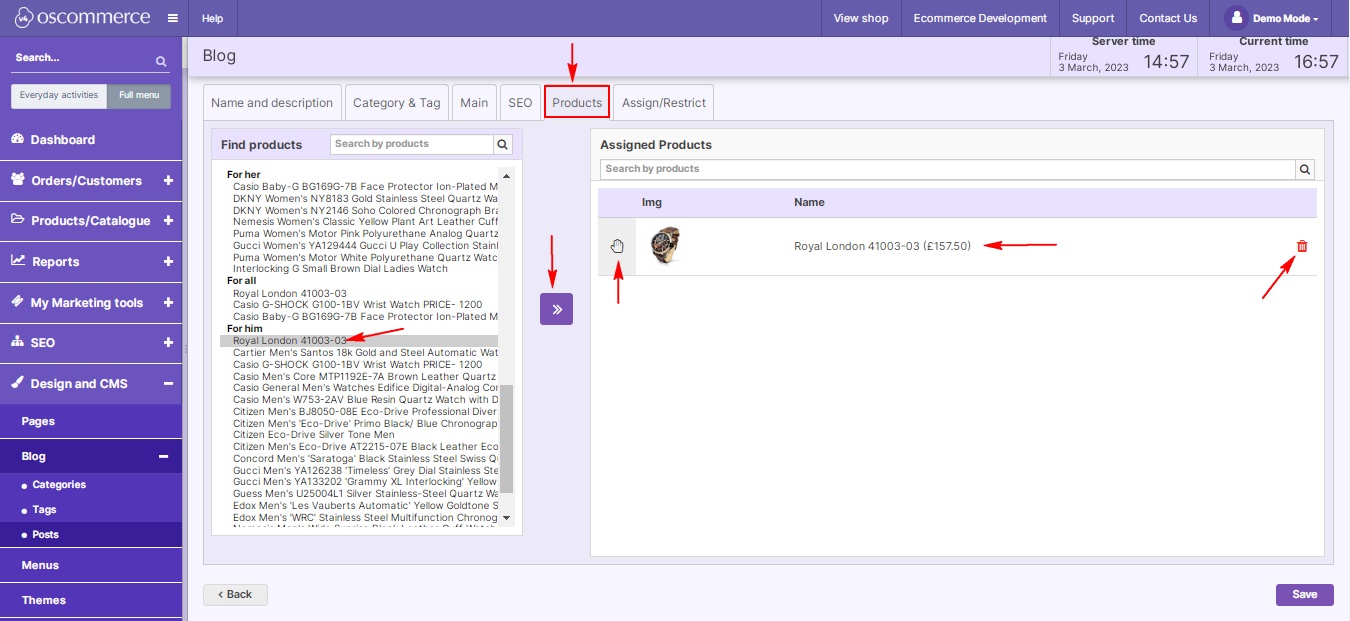Open Categories under Blog
Viewport: 1350px width, 621px height.
(x=59, y=485)
